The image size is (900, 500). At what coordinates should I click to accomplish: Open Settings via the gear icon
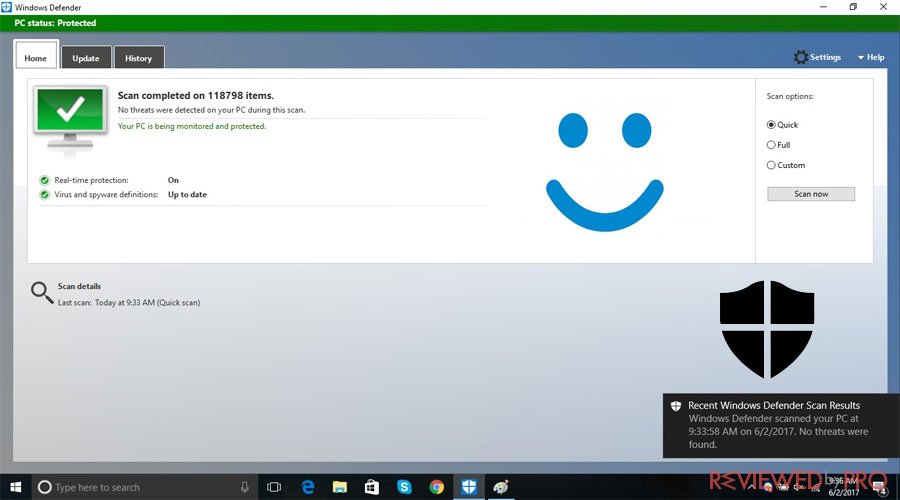800,57
